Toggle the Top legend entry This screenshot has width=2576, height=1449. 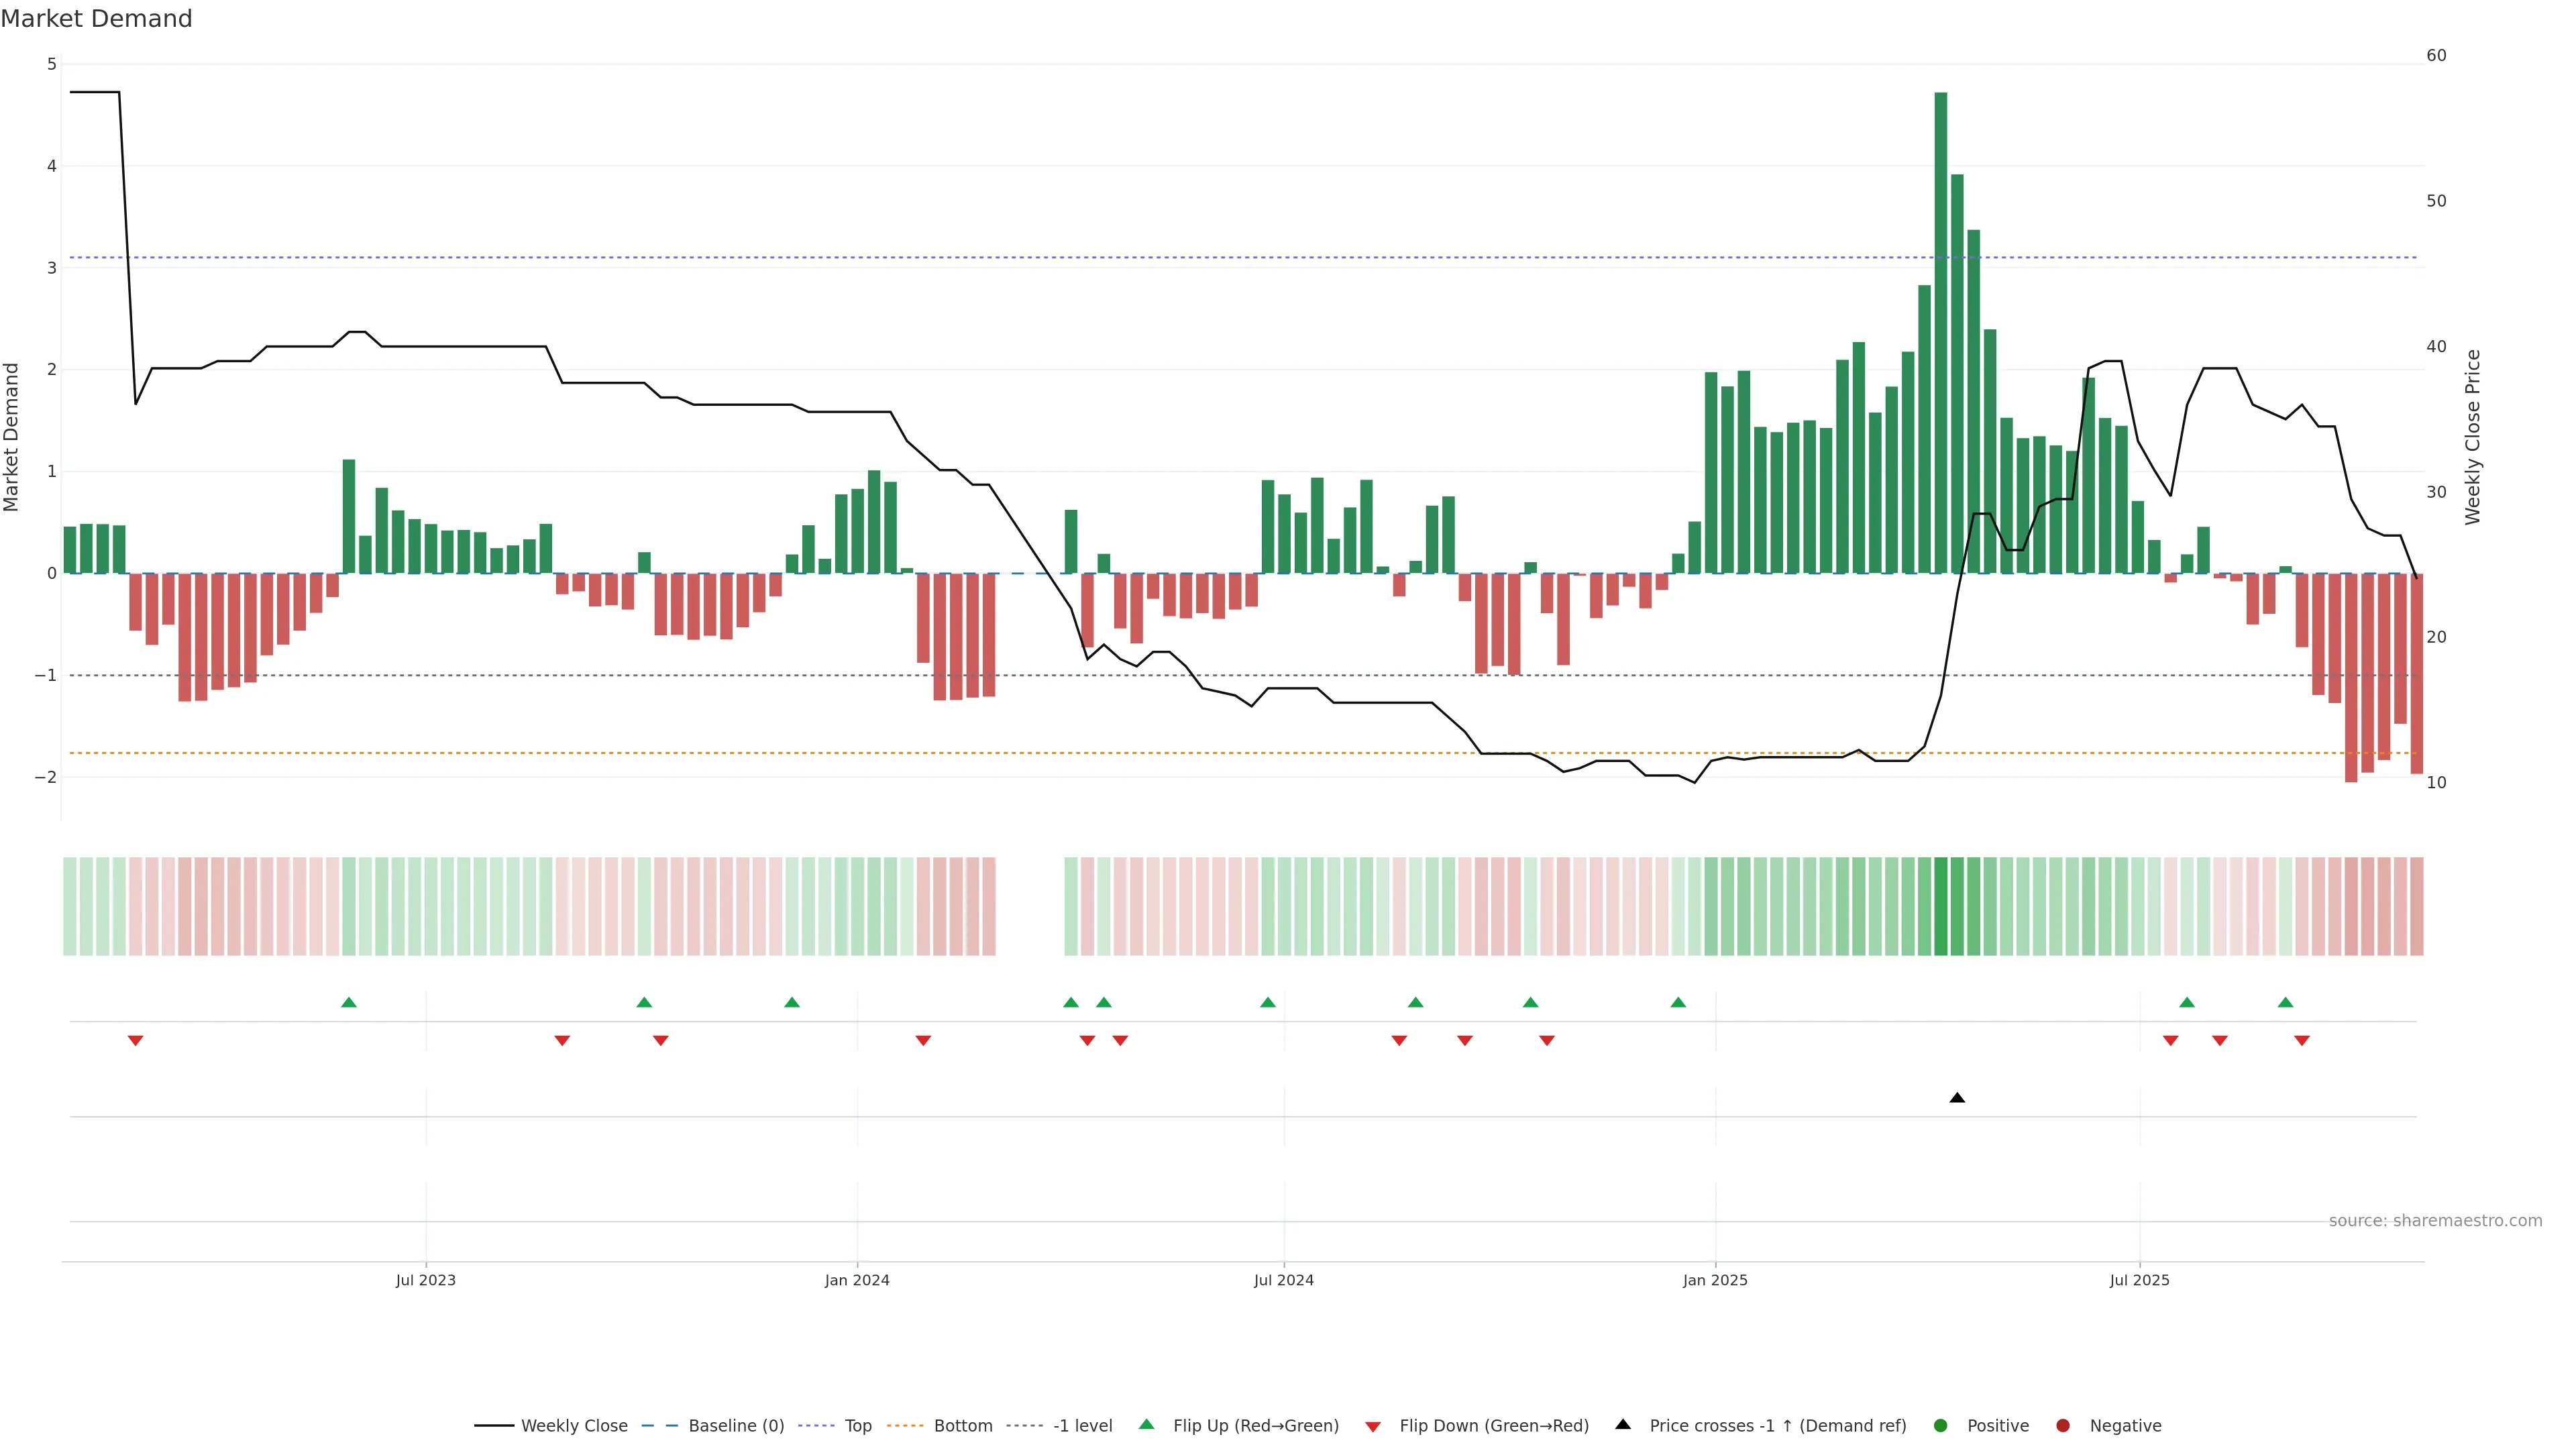click(x=857, y=1426)
